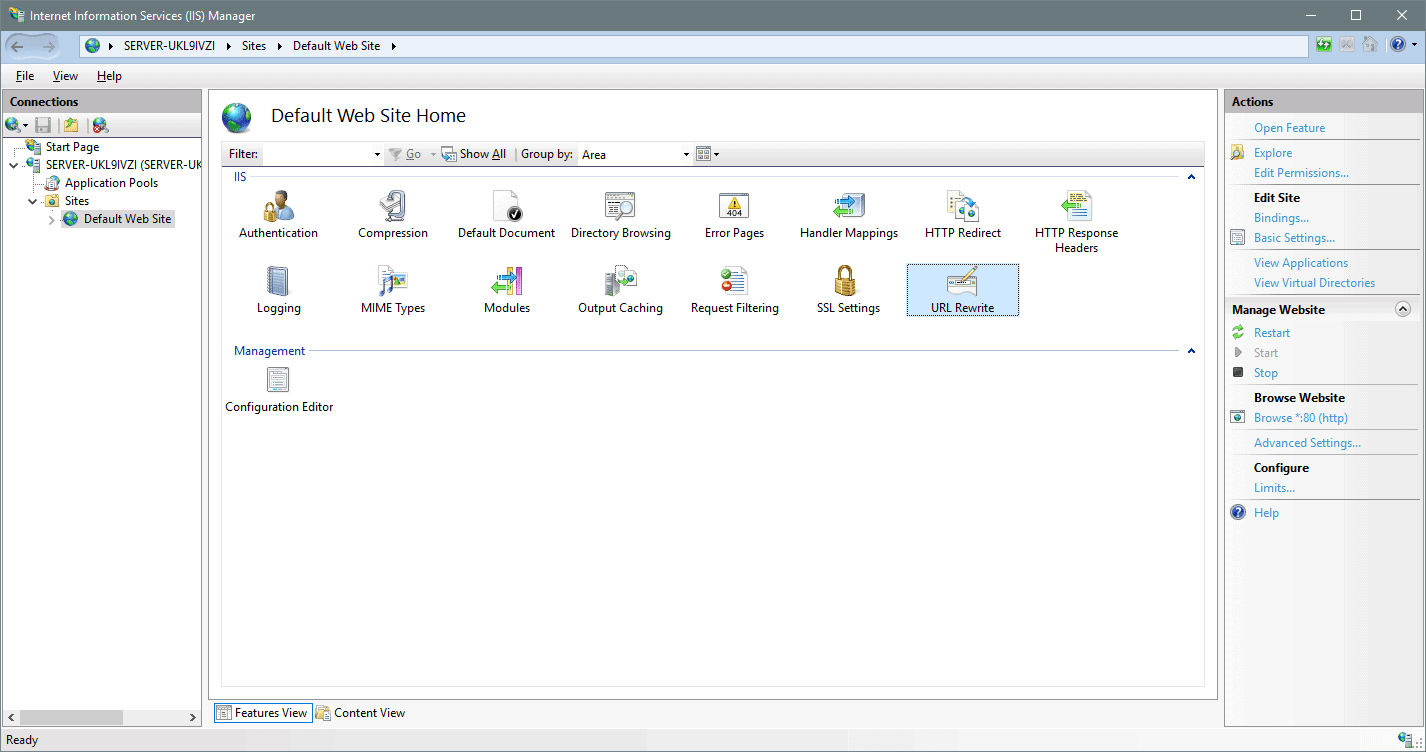Open SSL Settings feature
Screen dimensions: 1426x752
tap(849, 290)
